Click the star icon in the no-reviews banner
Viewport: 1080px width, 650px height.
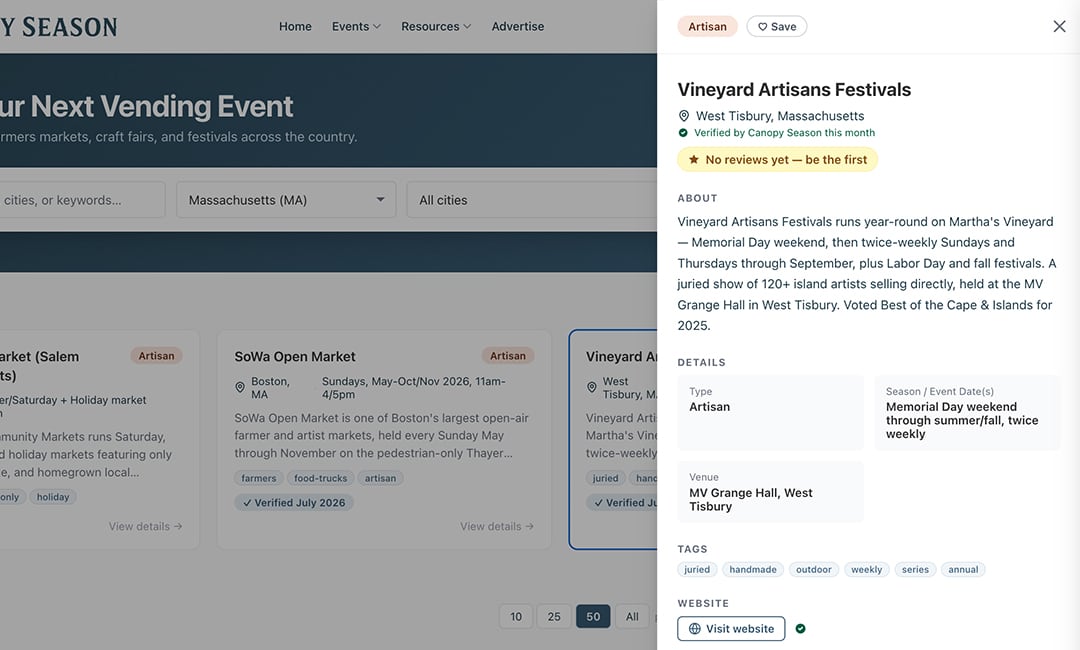[x=694, y=159]
